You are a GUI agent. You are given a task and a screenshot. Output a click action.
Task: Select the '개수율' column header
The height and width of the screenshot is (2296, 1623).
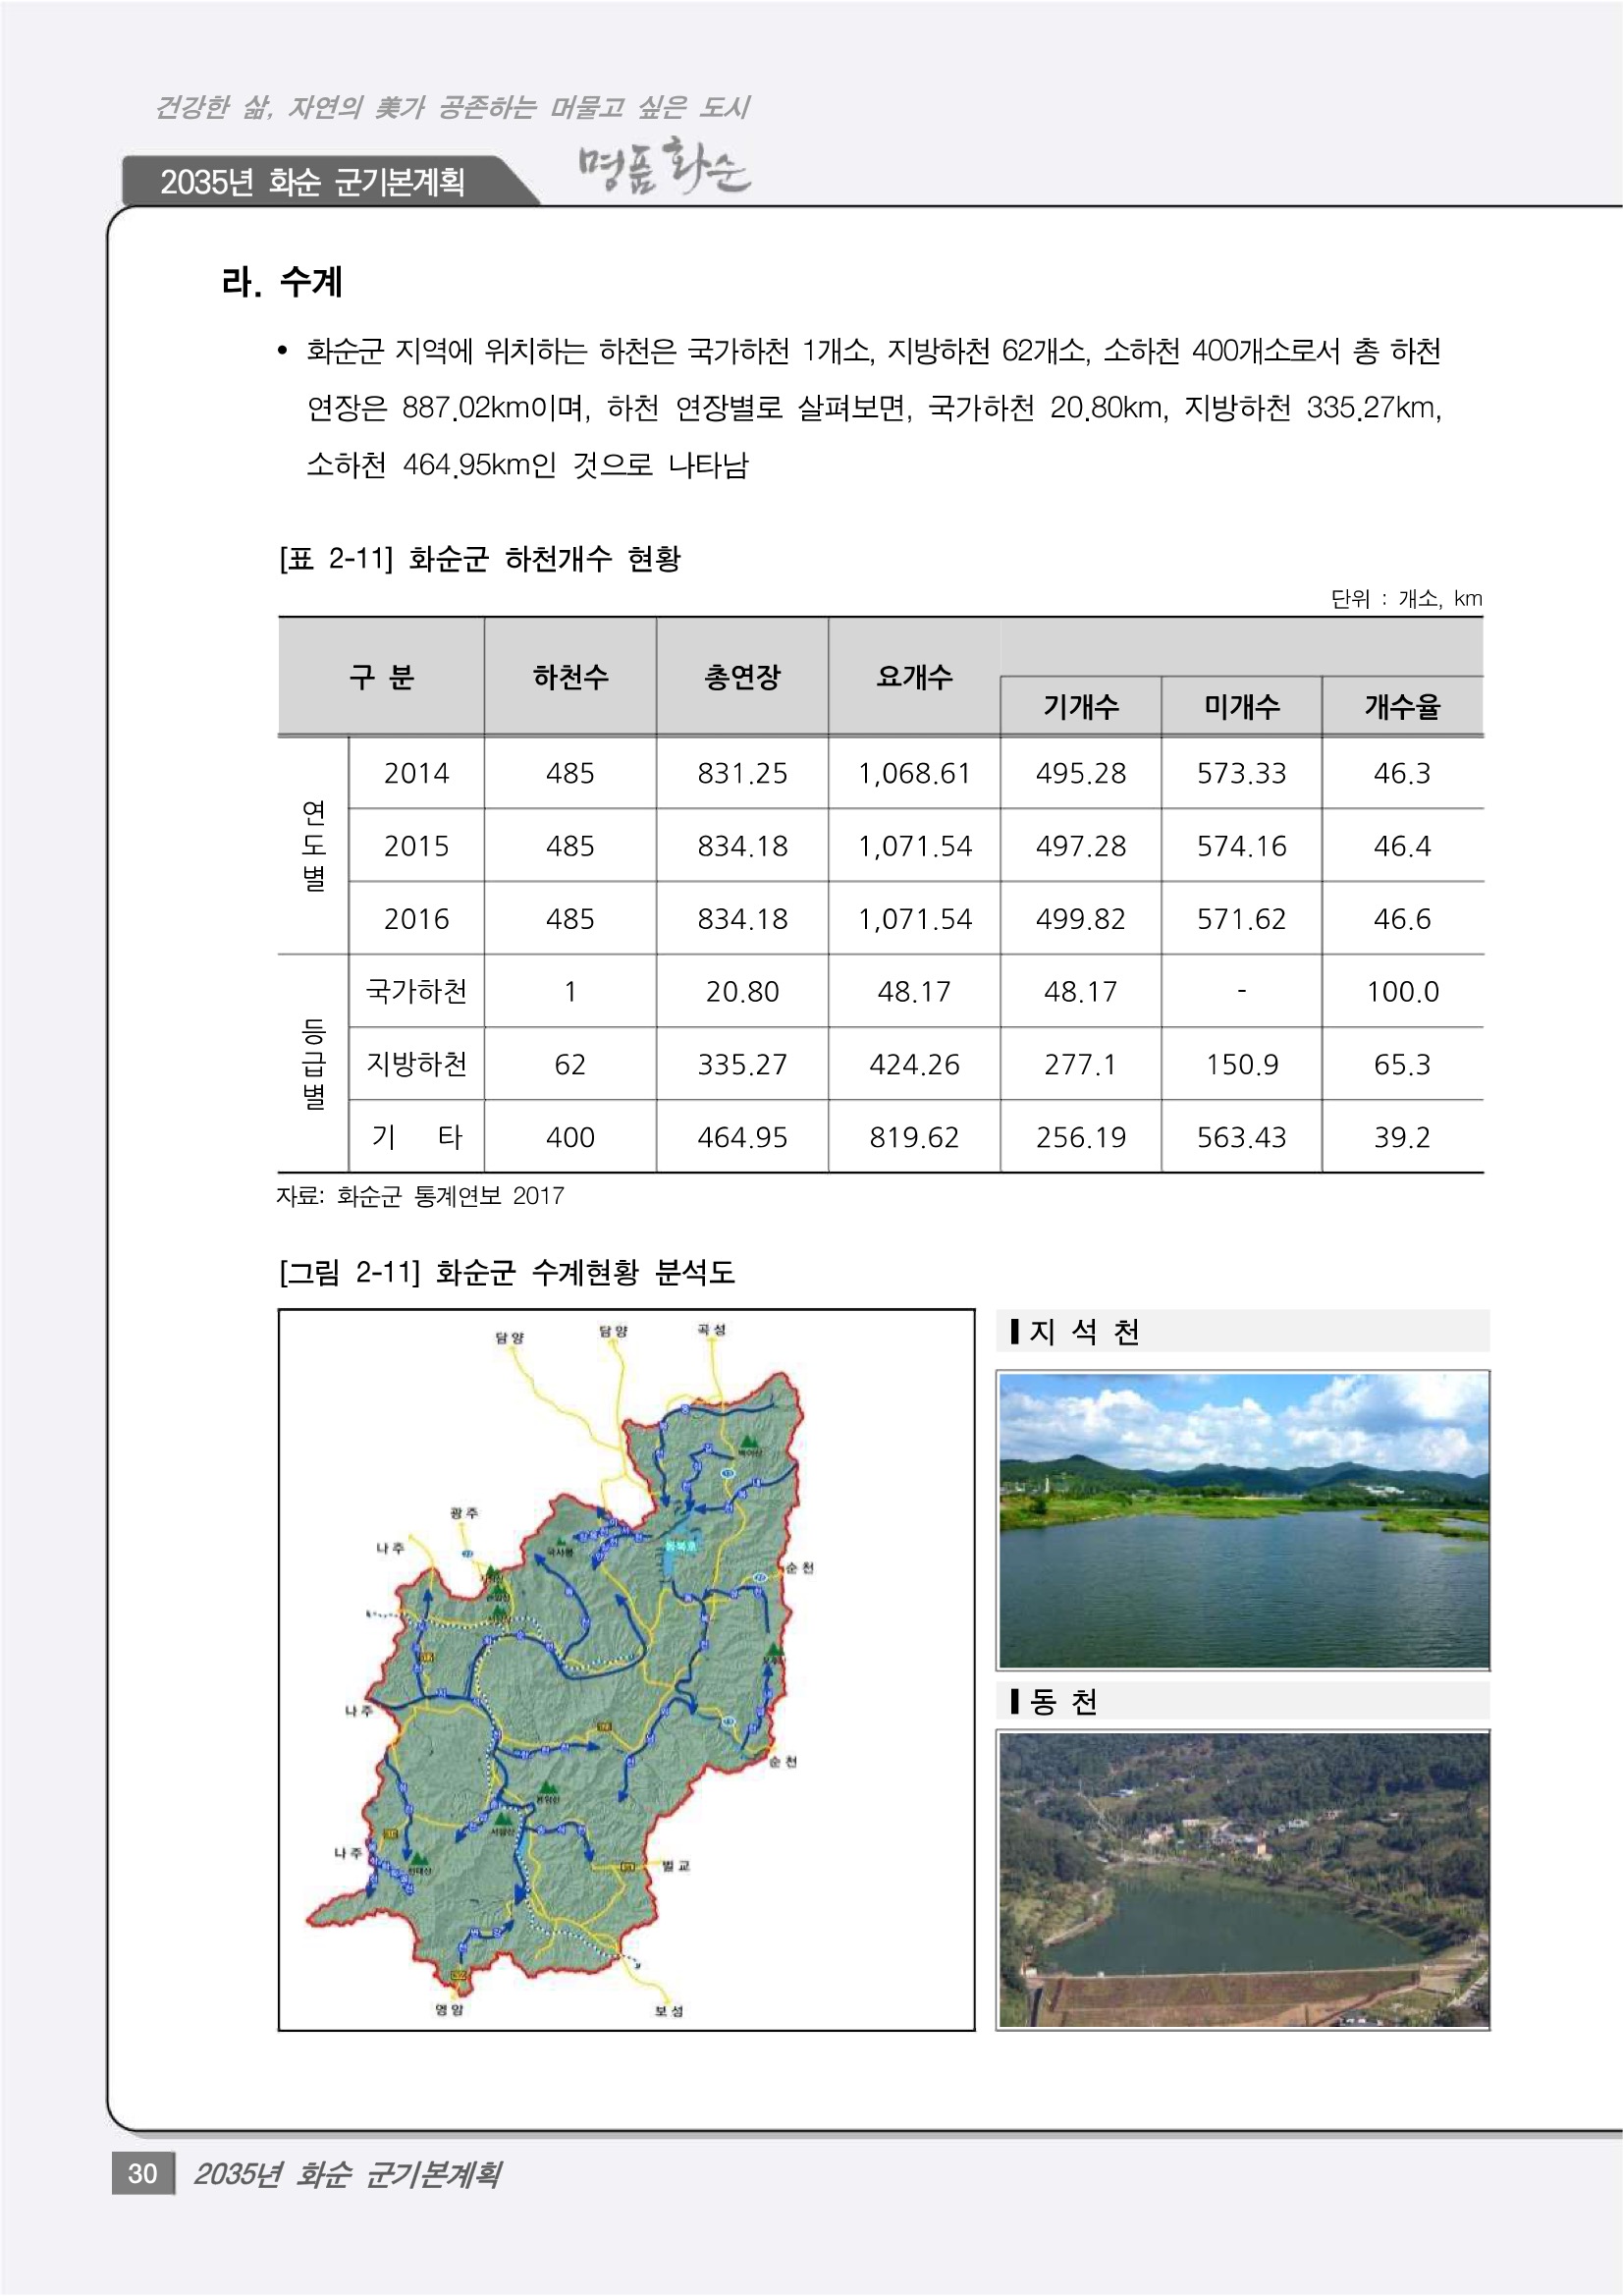coord(1402,707)
